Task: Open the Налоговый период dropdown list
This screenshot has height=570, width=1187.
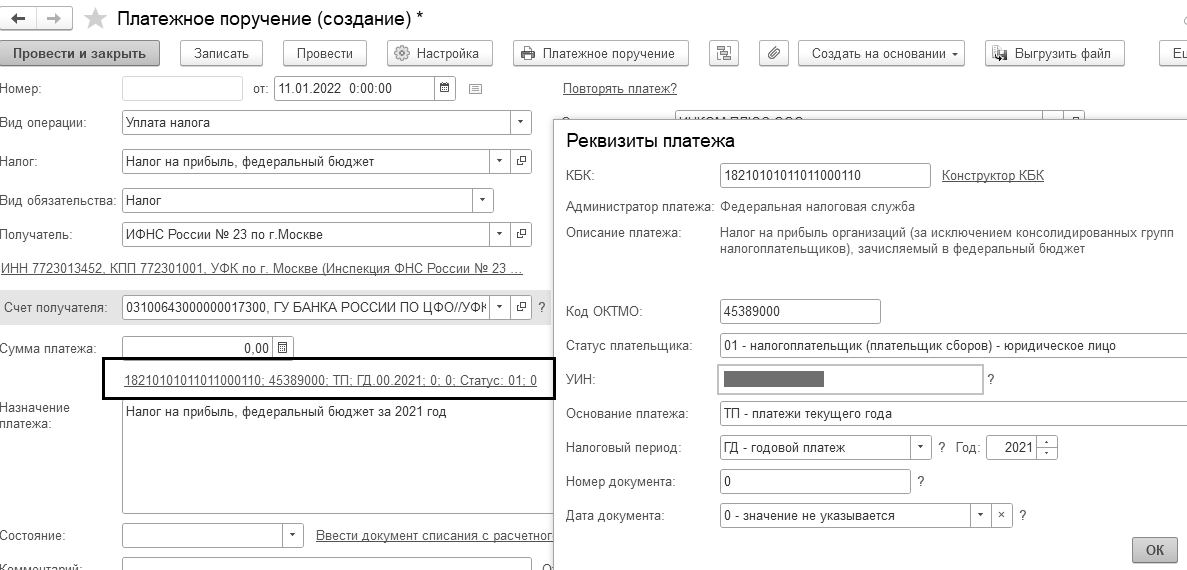Action: (919, 447)
